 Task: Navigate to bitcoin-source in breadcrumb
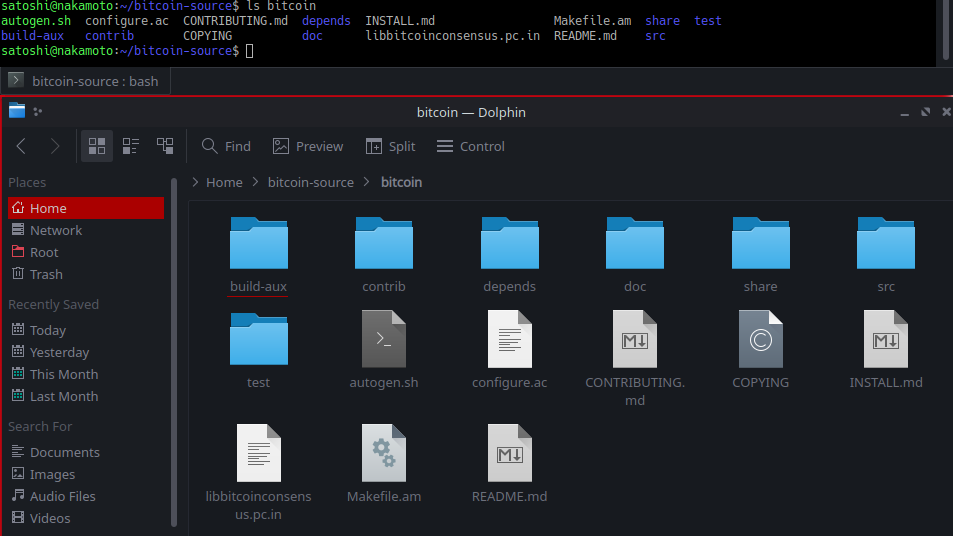311,182
